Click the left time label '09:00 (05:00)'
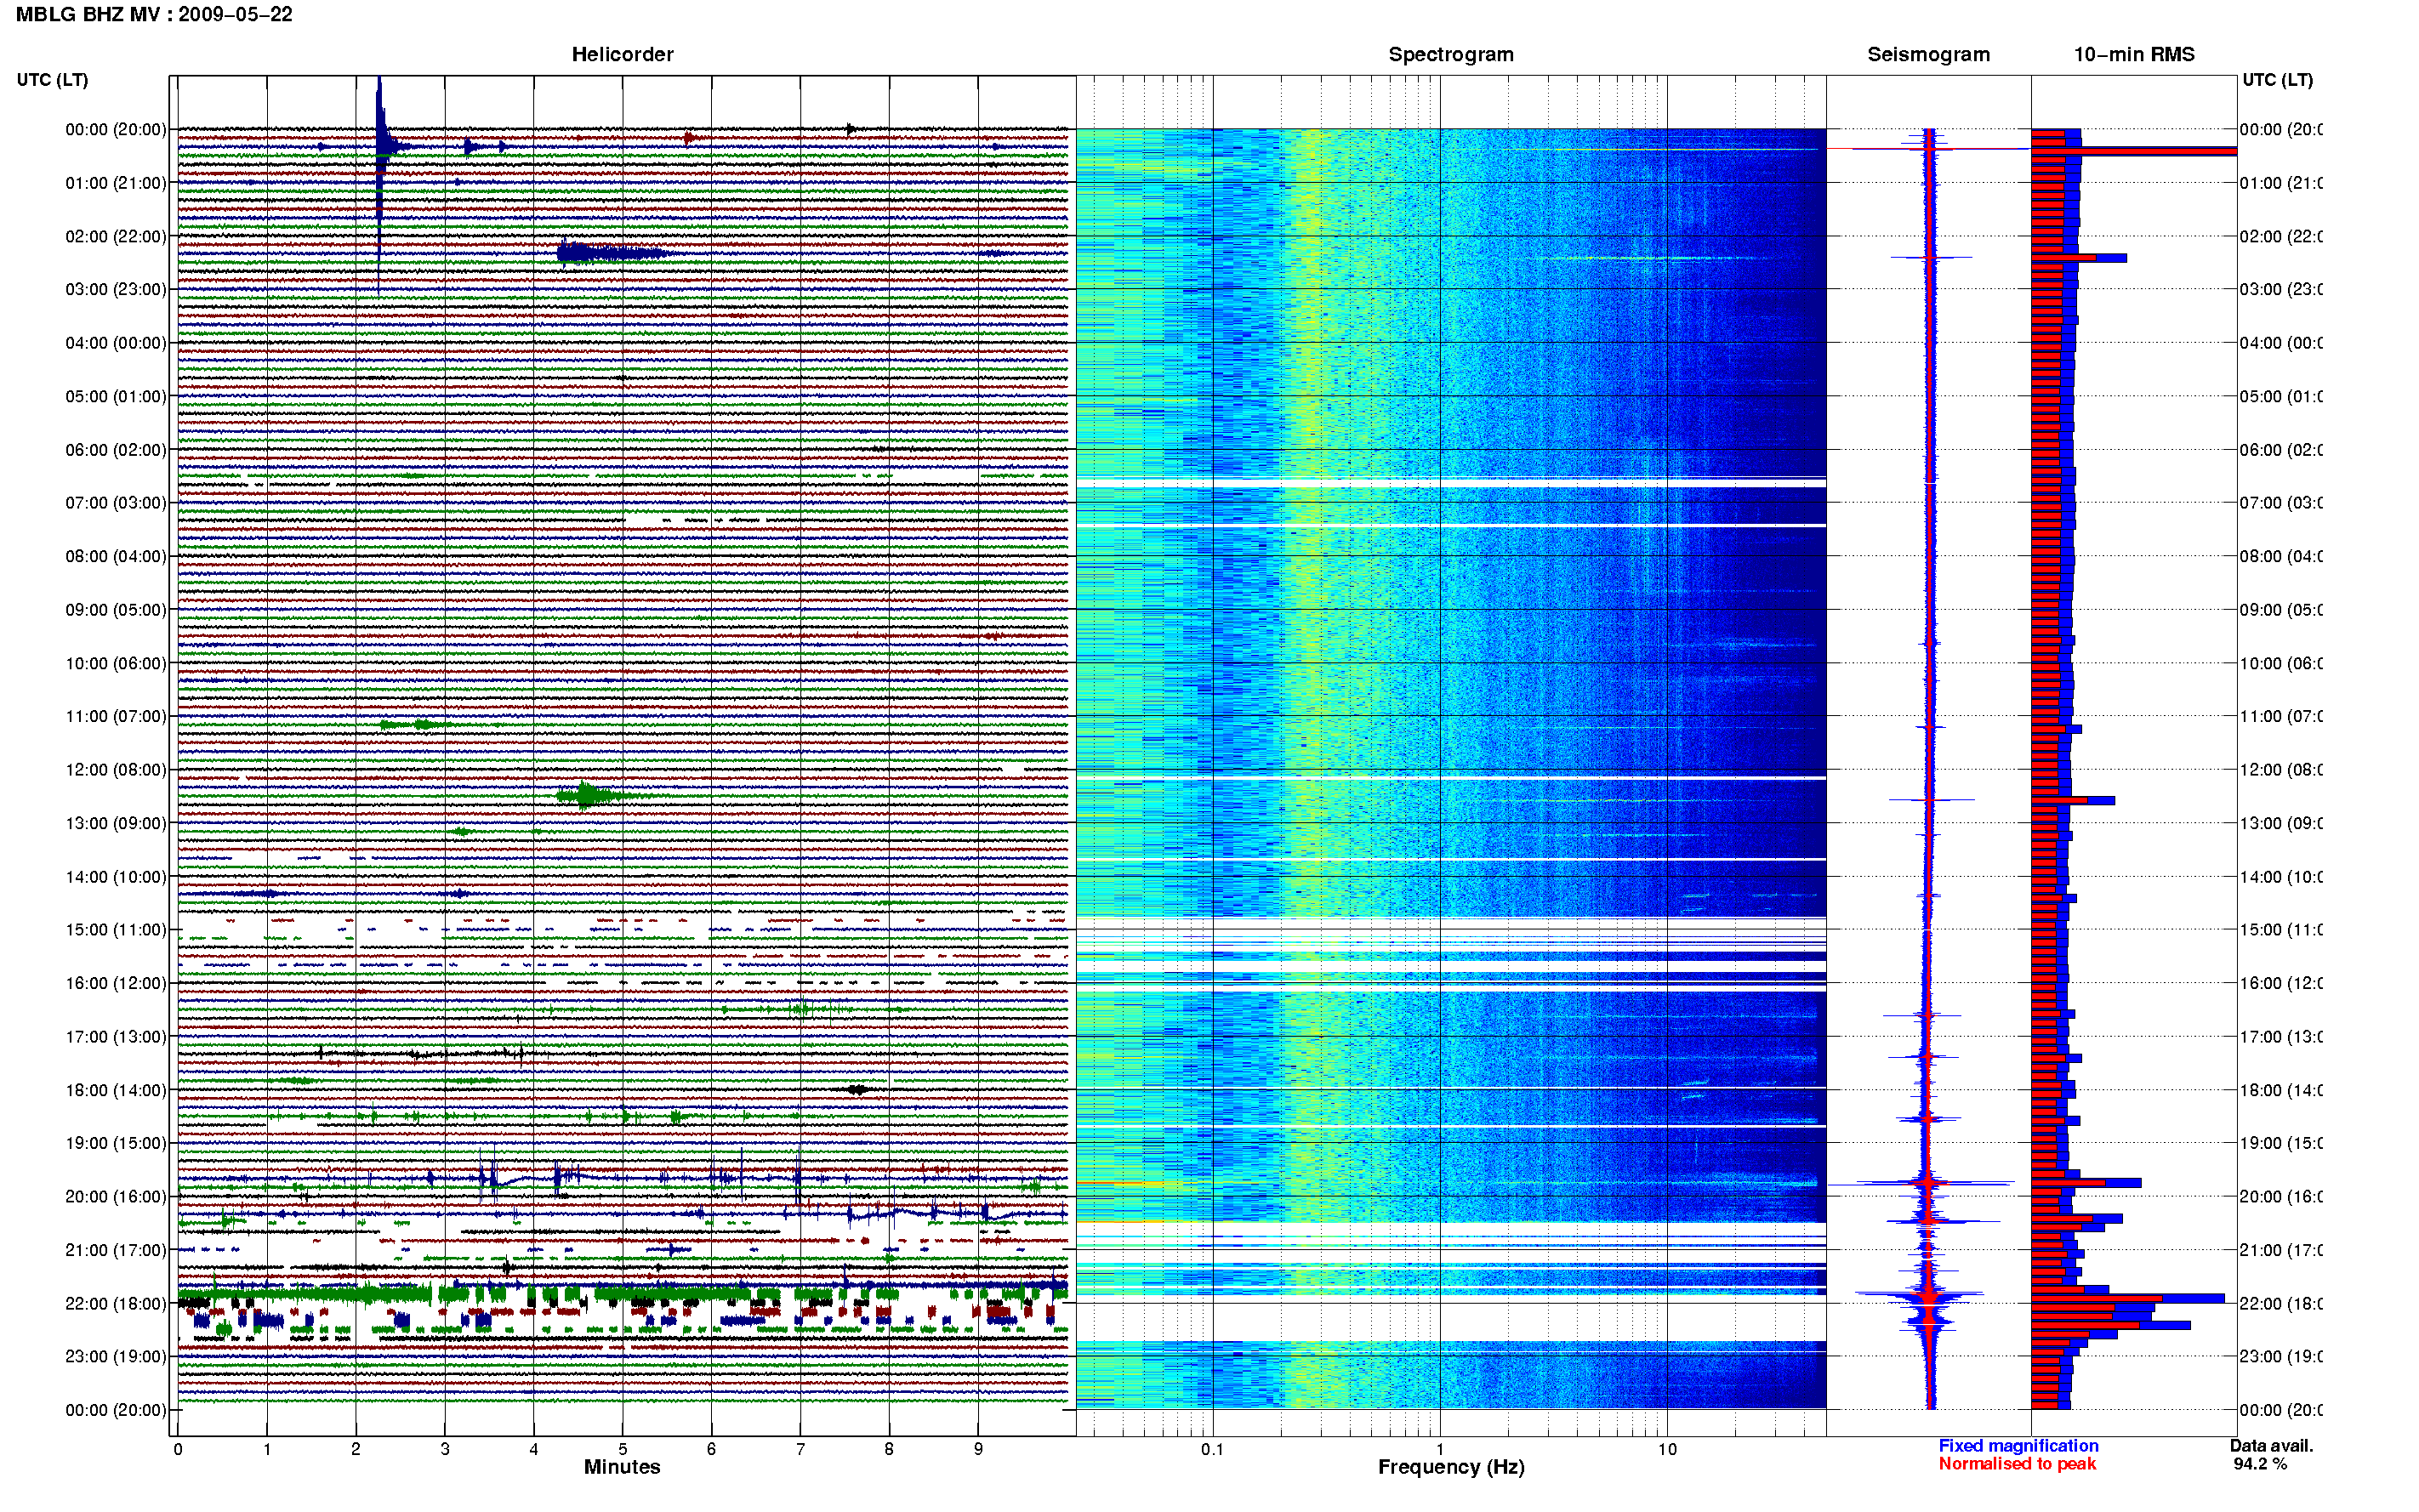Screen dimensions: 2419x1512 (116, 609)
